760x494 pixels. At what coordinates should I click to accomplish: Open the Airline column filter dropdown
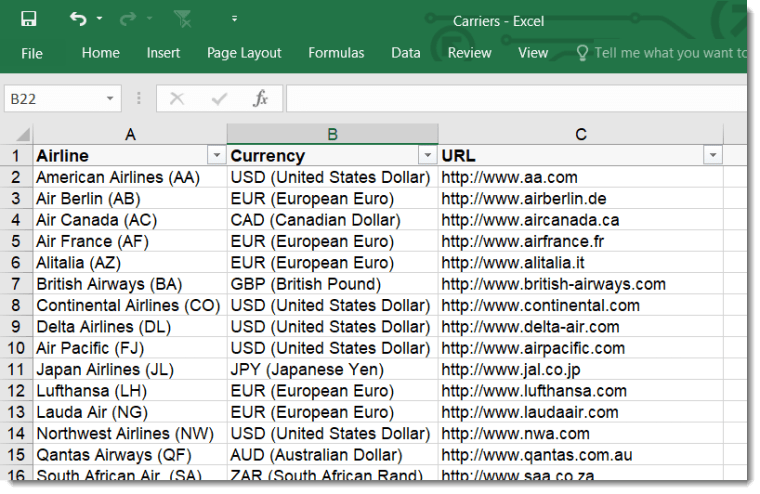tap(217, 156)
